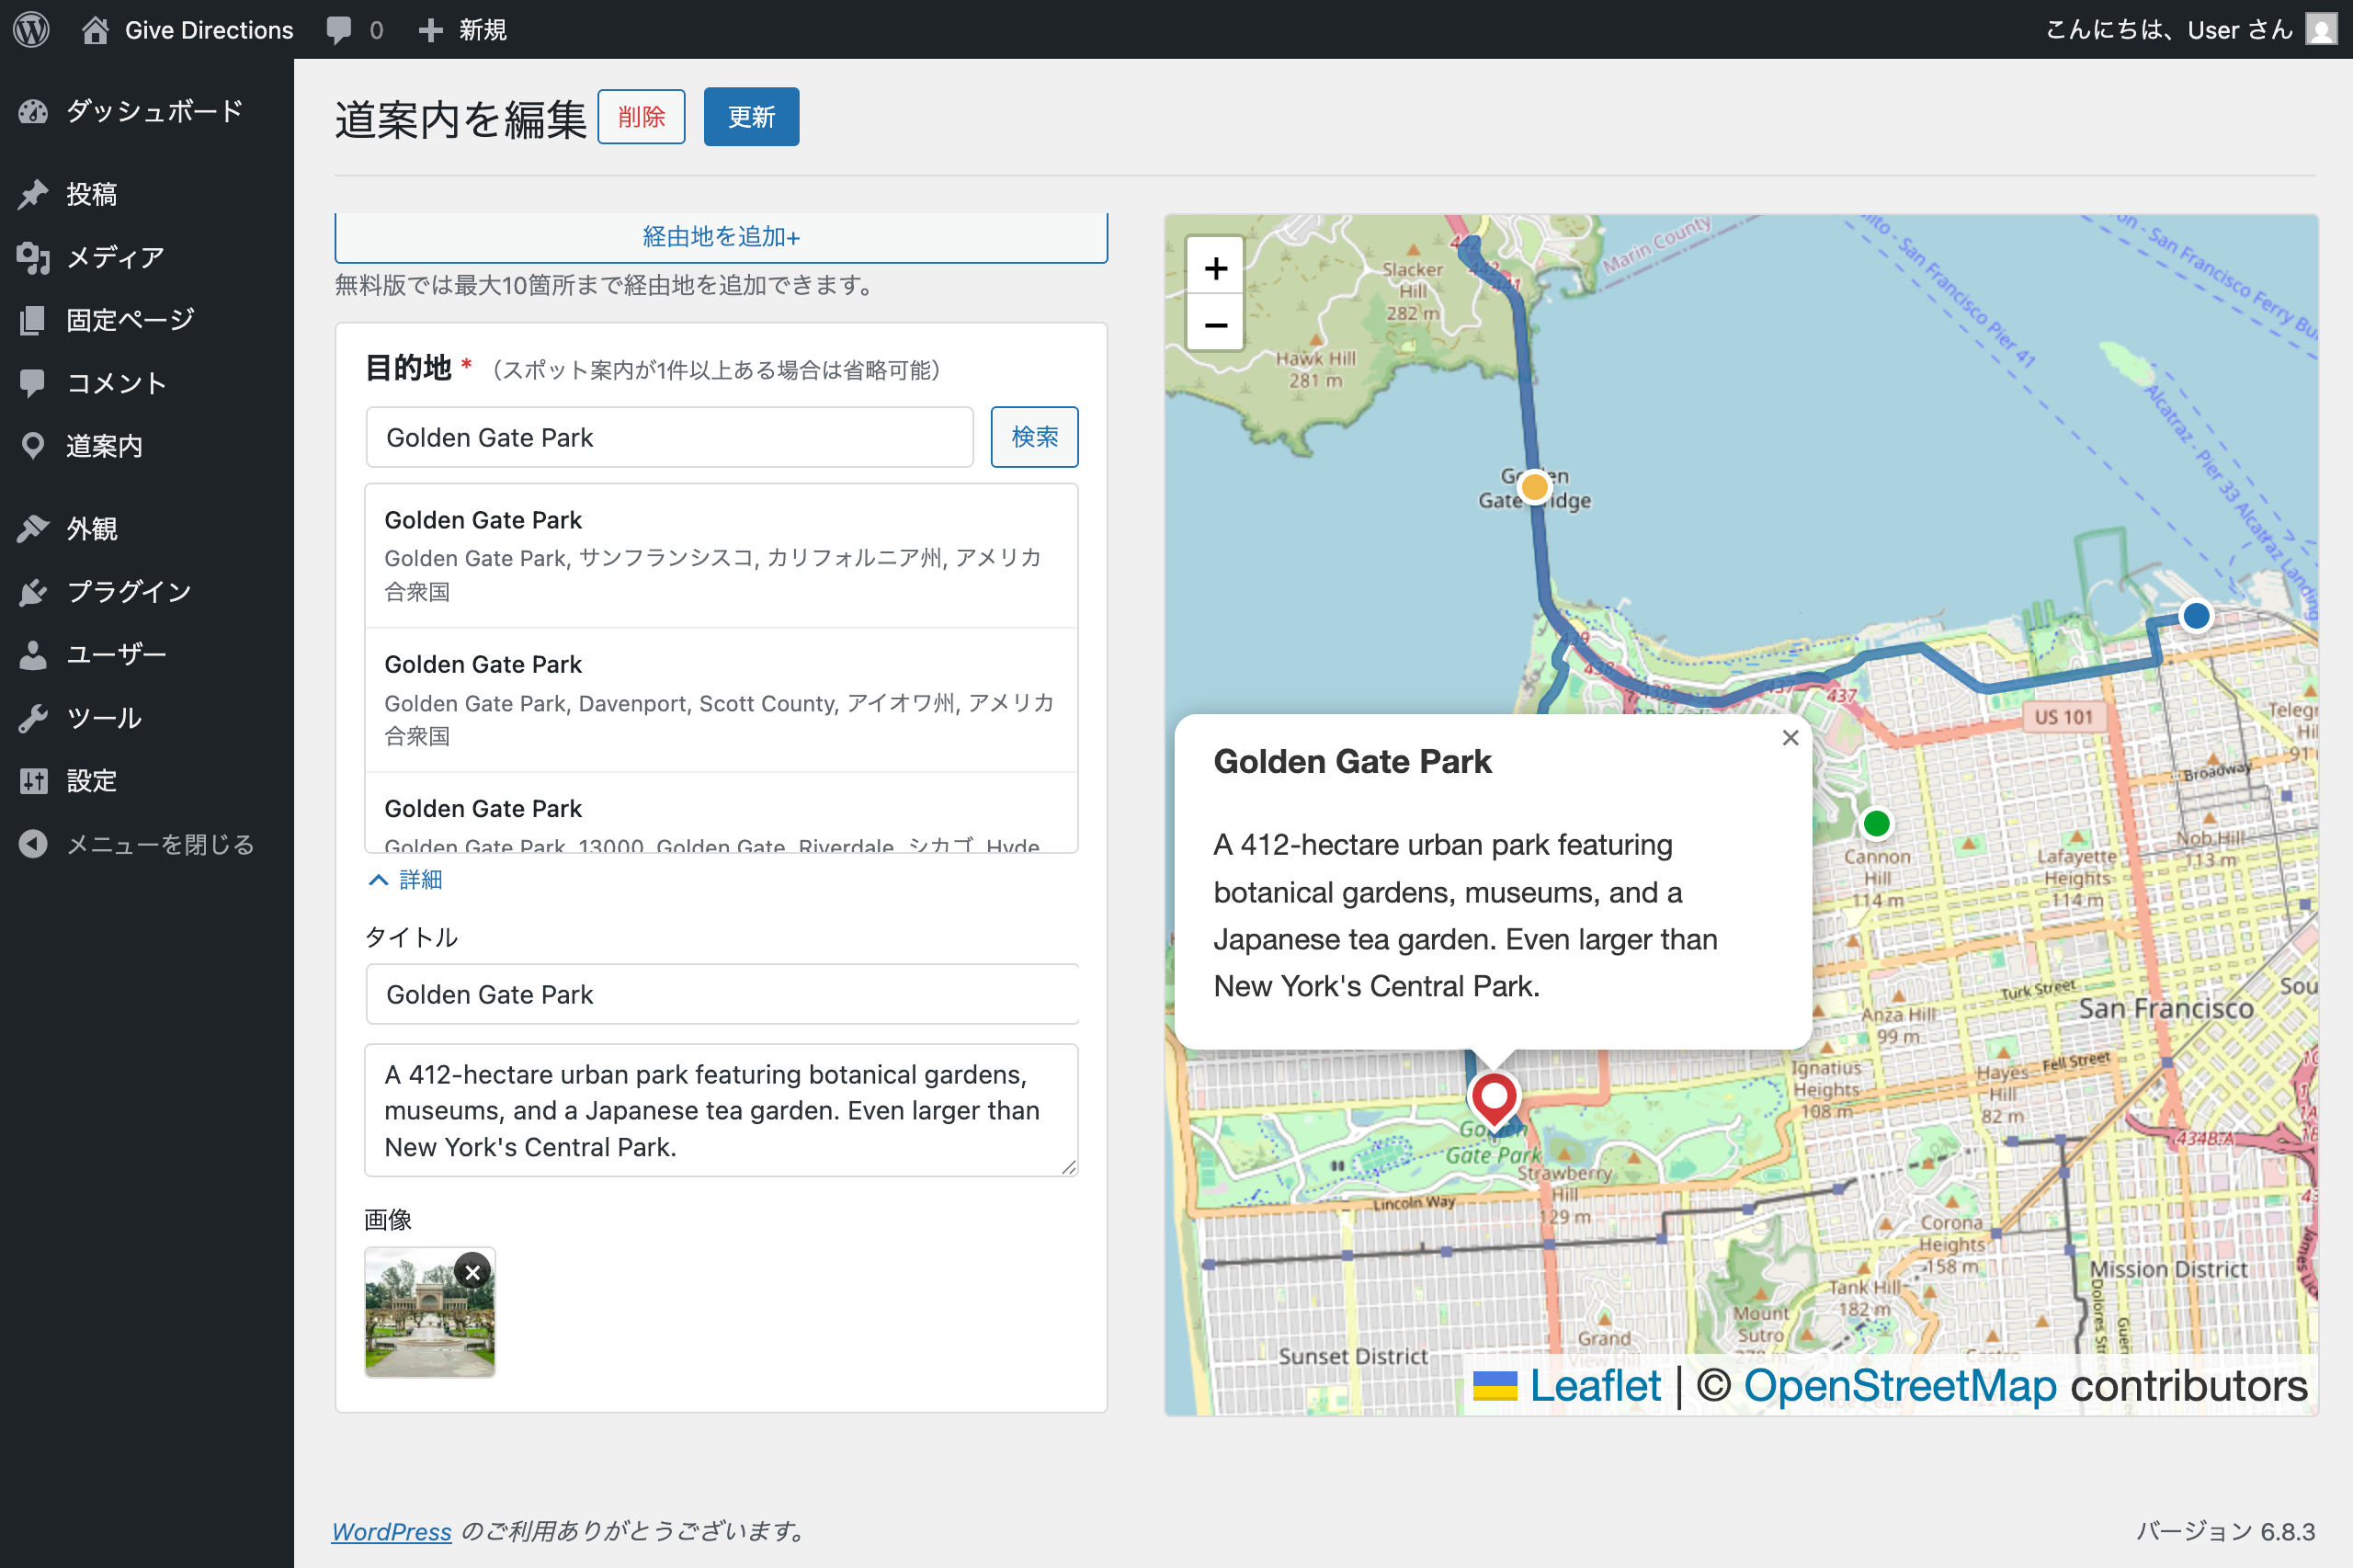Image resolution: width=2353 pixels, height=1568 pixels.
Task: Open 設定 in the sidebar
Action: [x=91, y=781]
